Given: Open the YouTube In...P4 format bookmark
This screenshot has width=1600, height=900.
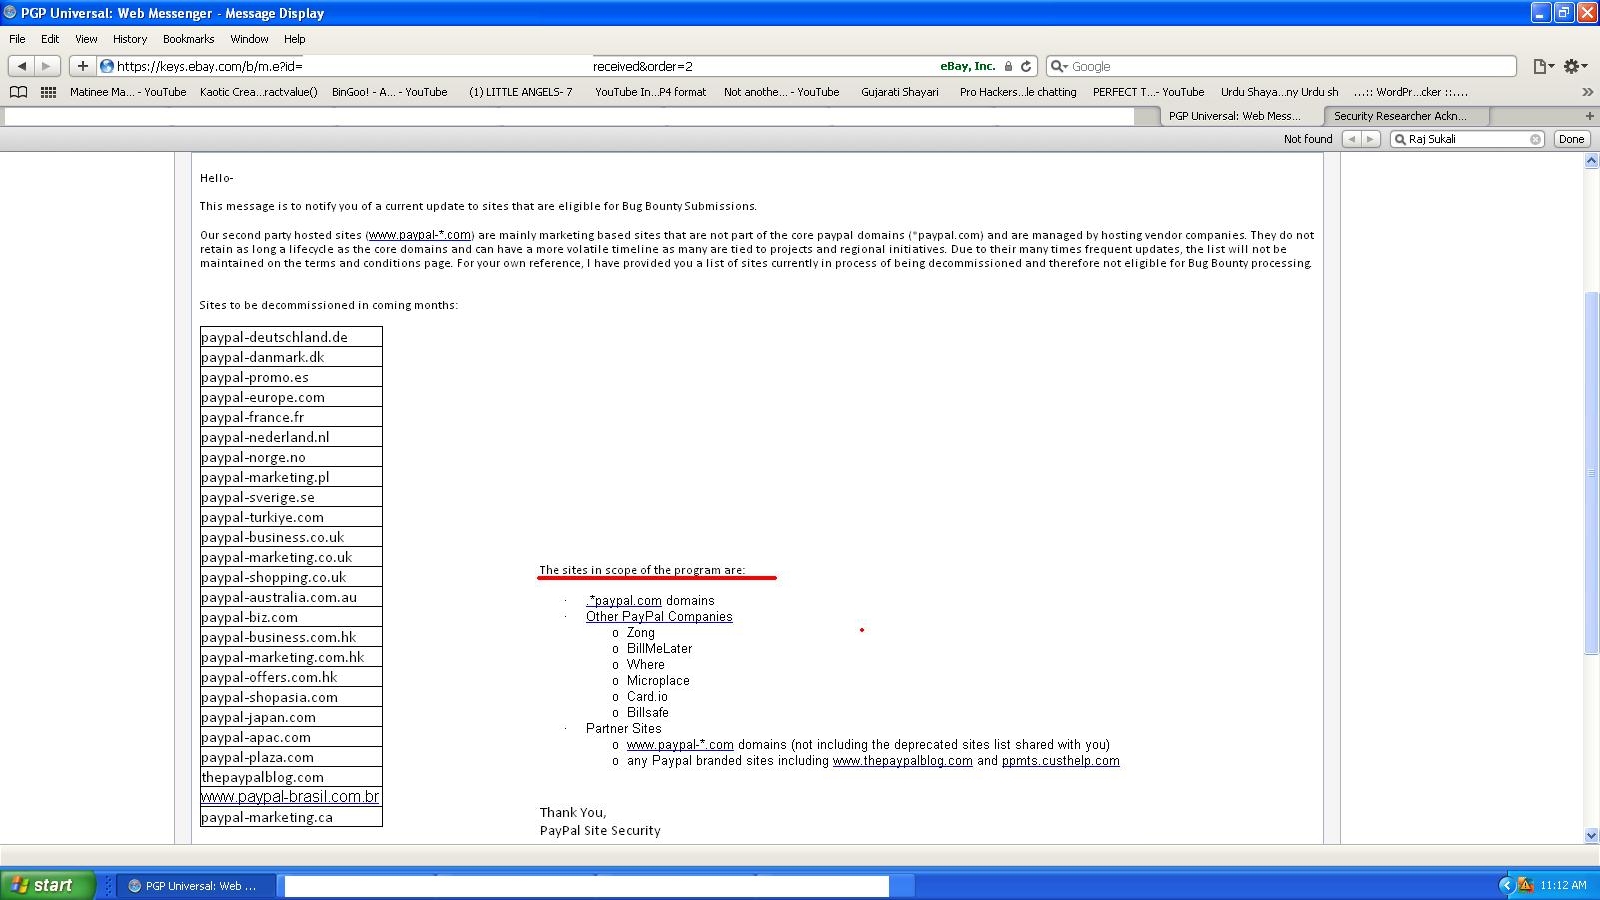Looking at the screenshot, I should 650,92.
